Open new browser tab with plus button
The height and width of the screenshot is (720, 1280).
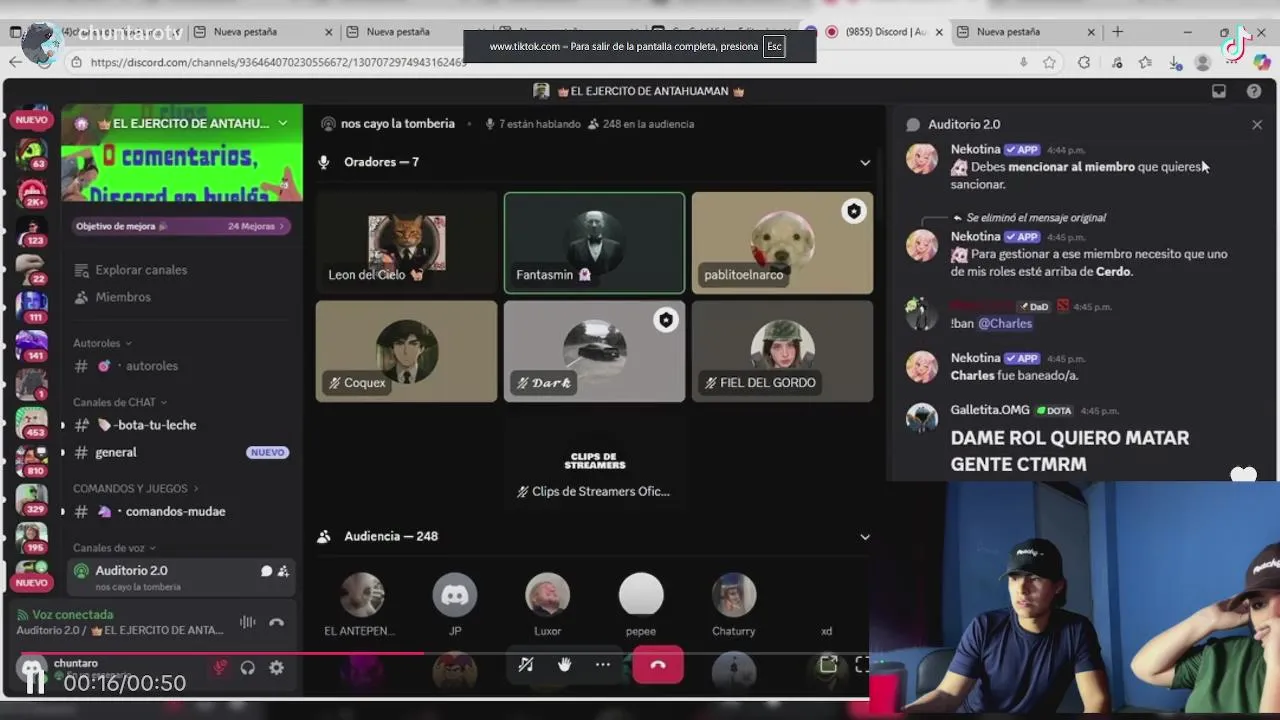pyautogui.click(x=1118, y=32)
